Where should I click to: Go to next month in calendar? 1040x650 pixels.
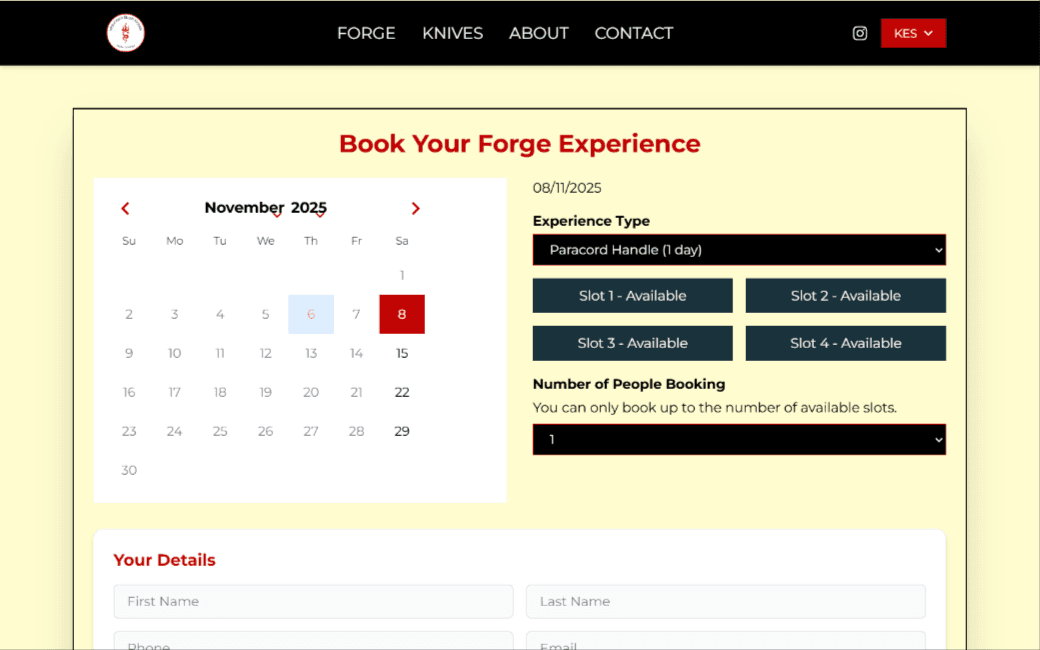click(x=416, y=208)
